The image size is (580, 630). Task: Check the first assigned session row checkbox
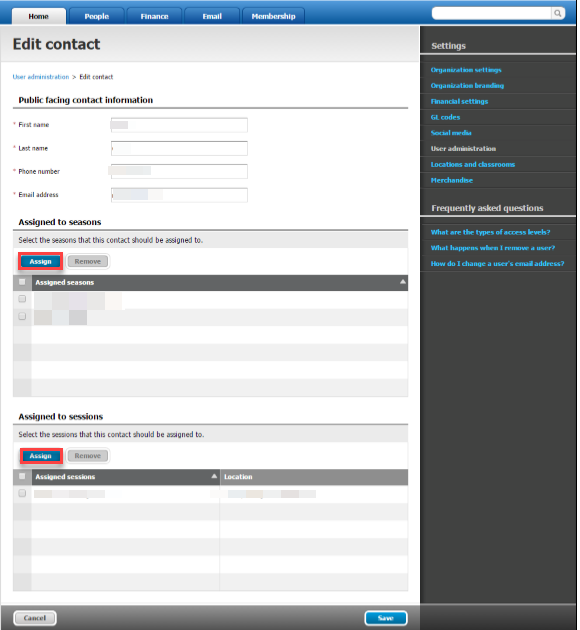(x=22, y=493)
